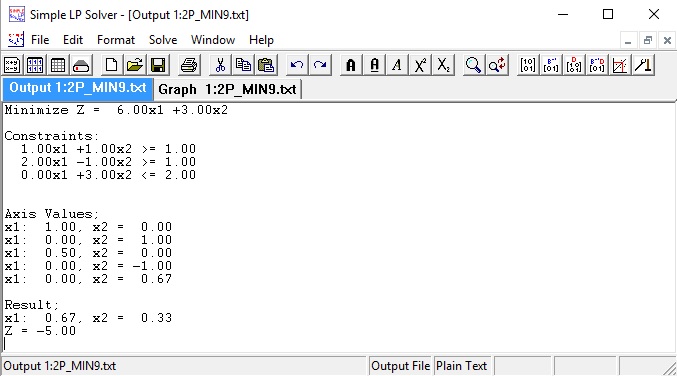
Task: Print the output with printer icon
Action: (x=189, y=65)
